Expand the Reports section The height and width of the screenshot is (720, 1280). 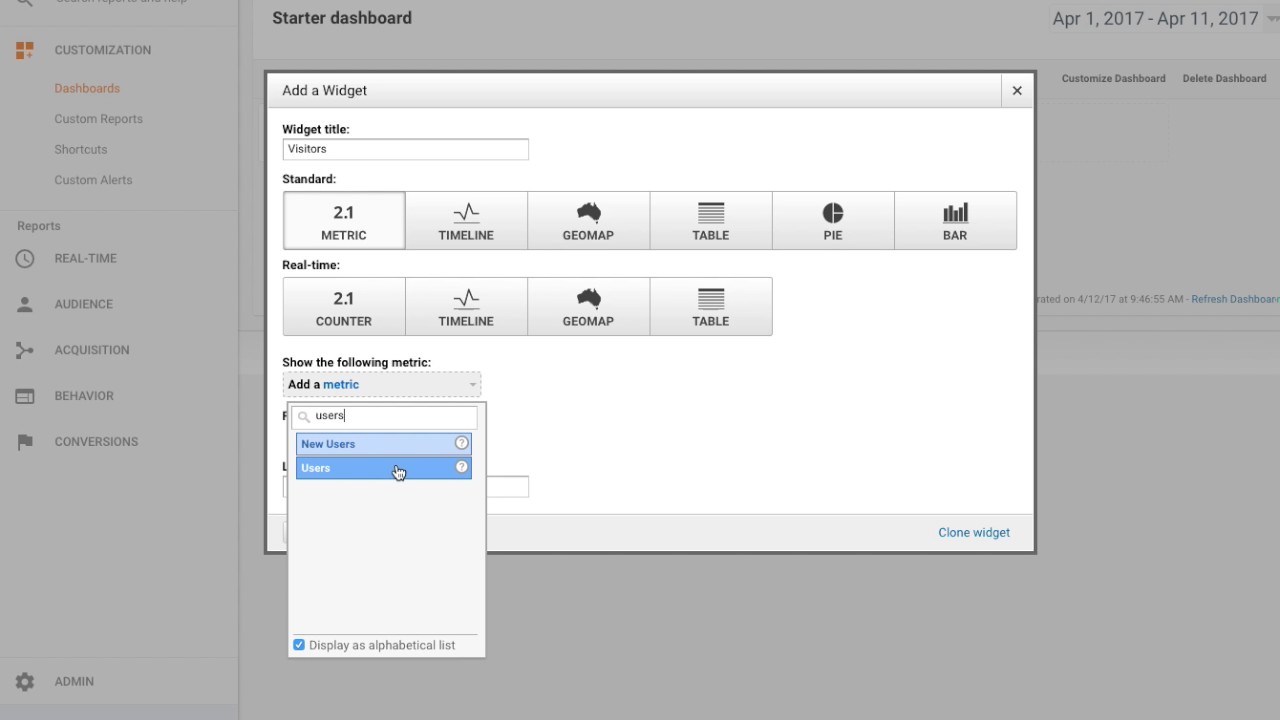point(38,225)
